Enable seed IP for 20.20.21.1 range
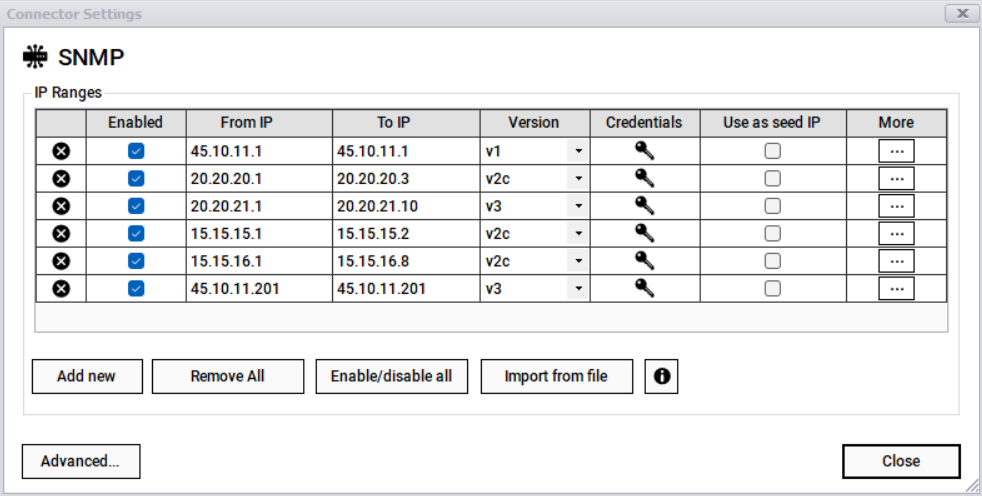Screen dimensions: 982x496 [773, 206]
